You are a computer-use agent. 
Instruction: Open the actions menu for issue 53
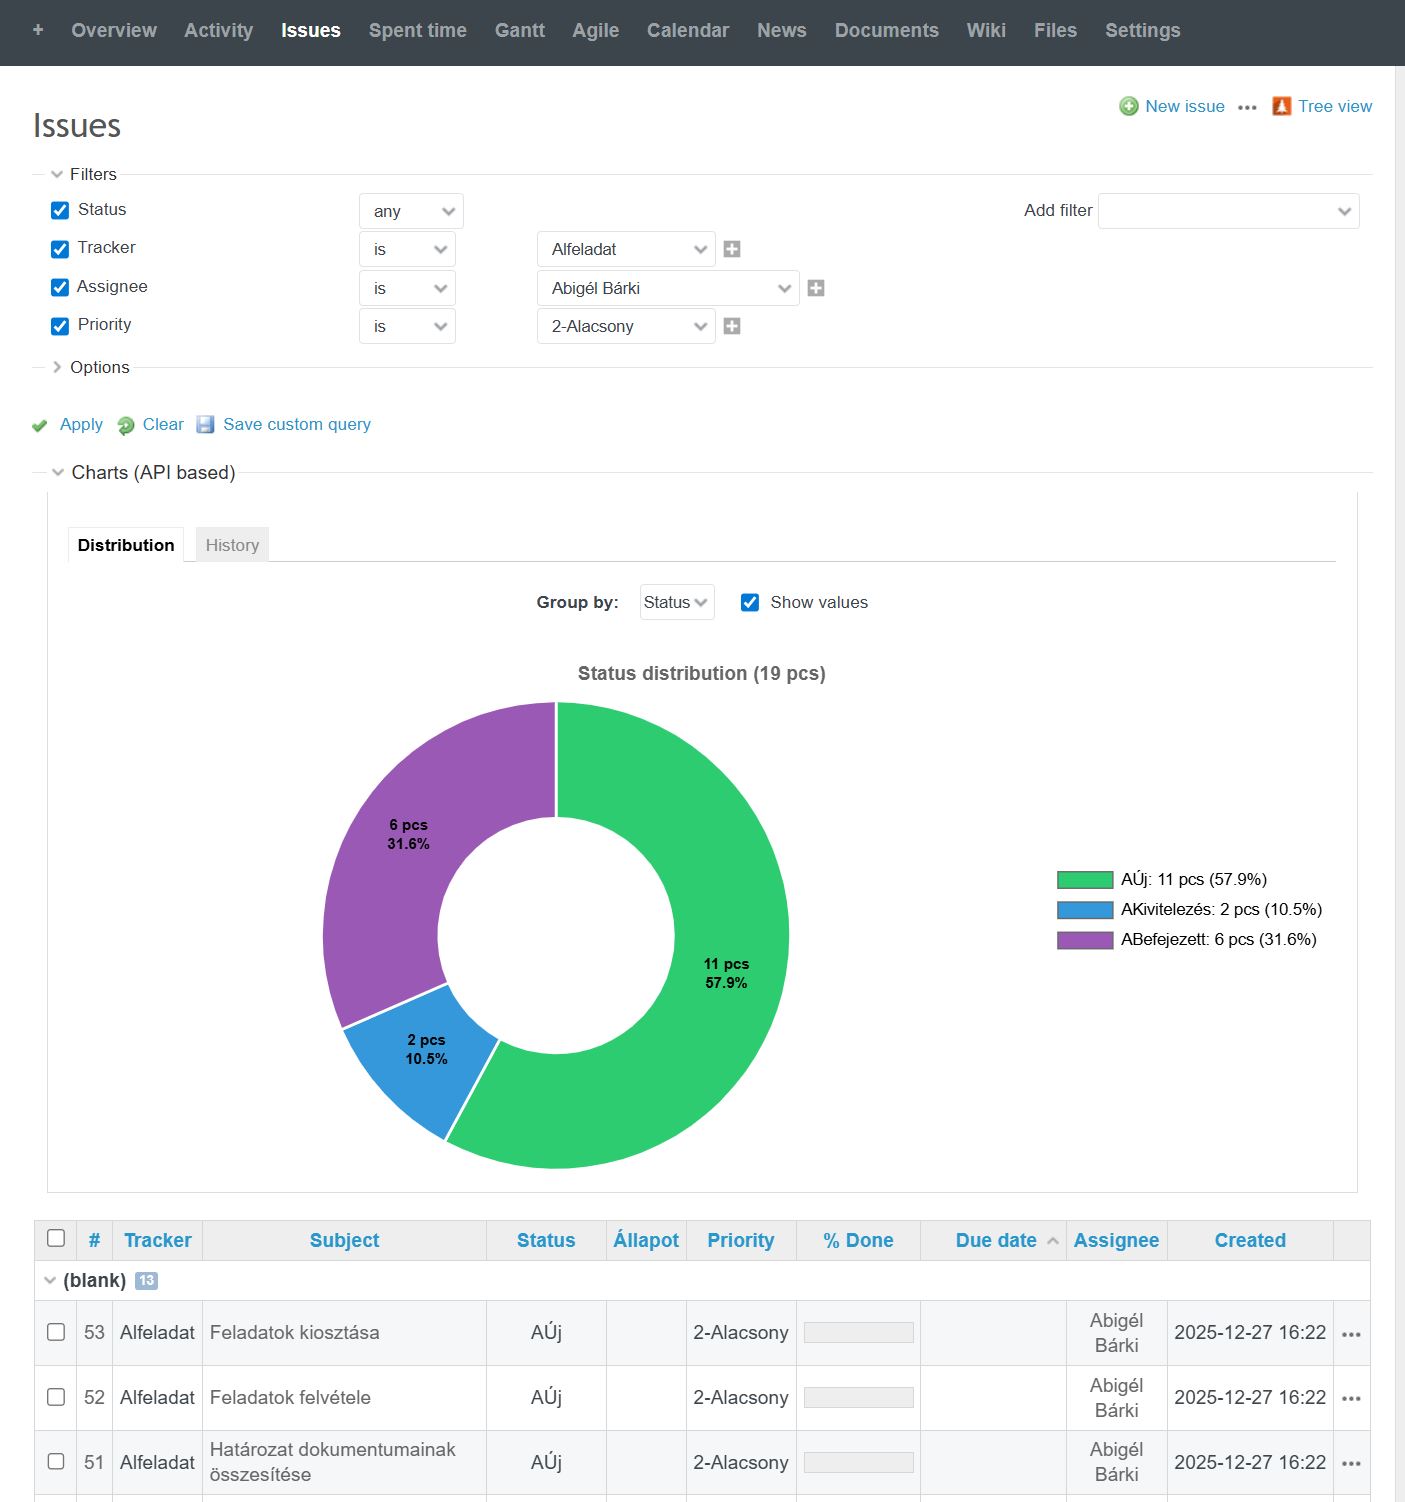coord(1351,1334)
